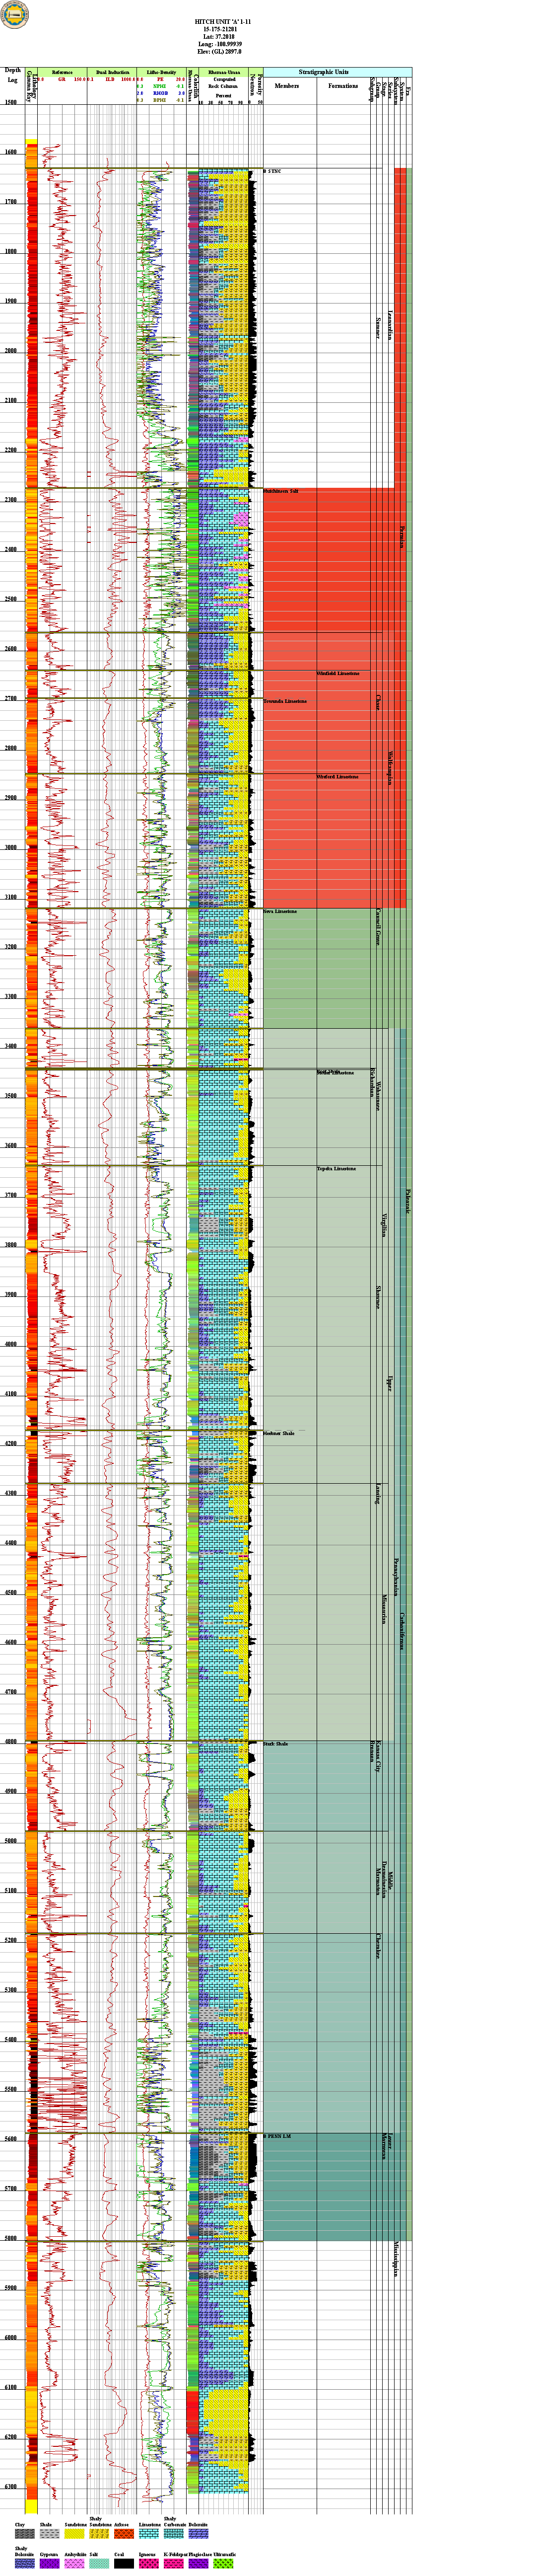Image resolution: width=536 pixels, height=2576 pixels.
Task: Select the red GR curve label
Action: [62, 79]
